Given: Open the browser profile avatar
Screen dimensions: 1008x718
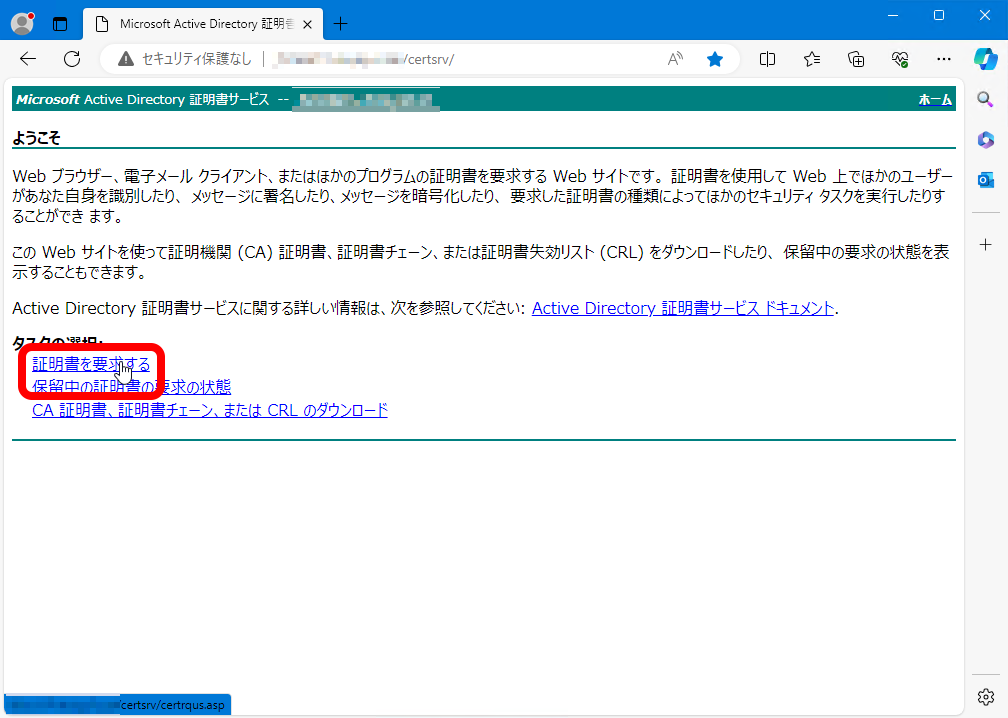Looking at the screenshot, I should [22, 24].
